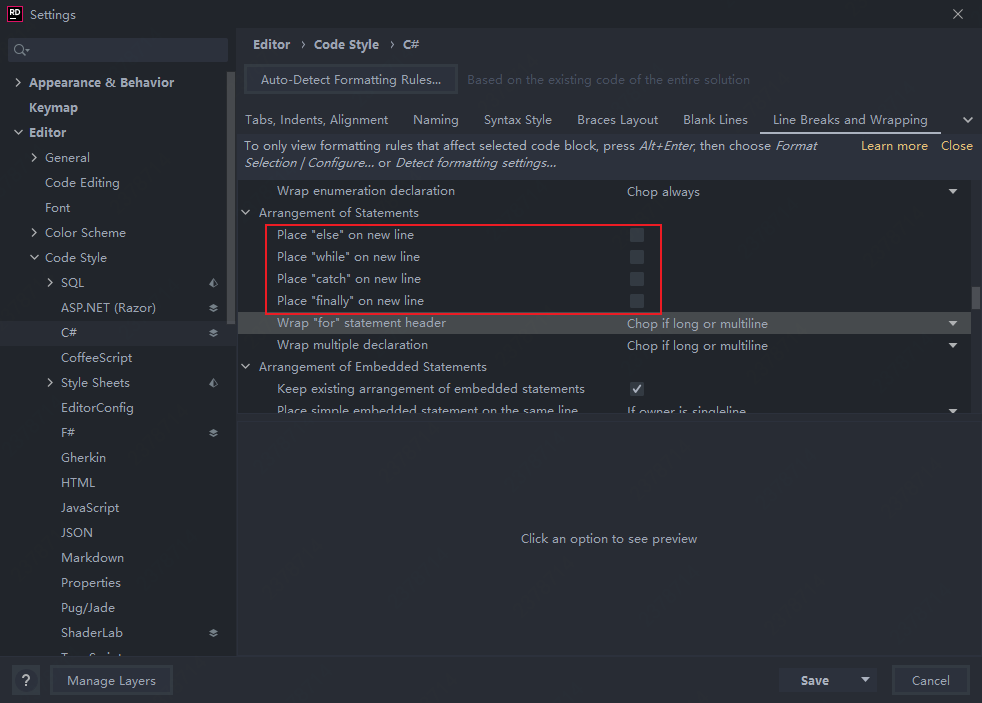This screenshot has width=982, height=703.
Task: Enable Place "else" on new line
Action: 637,234
